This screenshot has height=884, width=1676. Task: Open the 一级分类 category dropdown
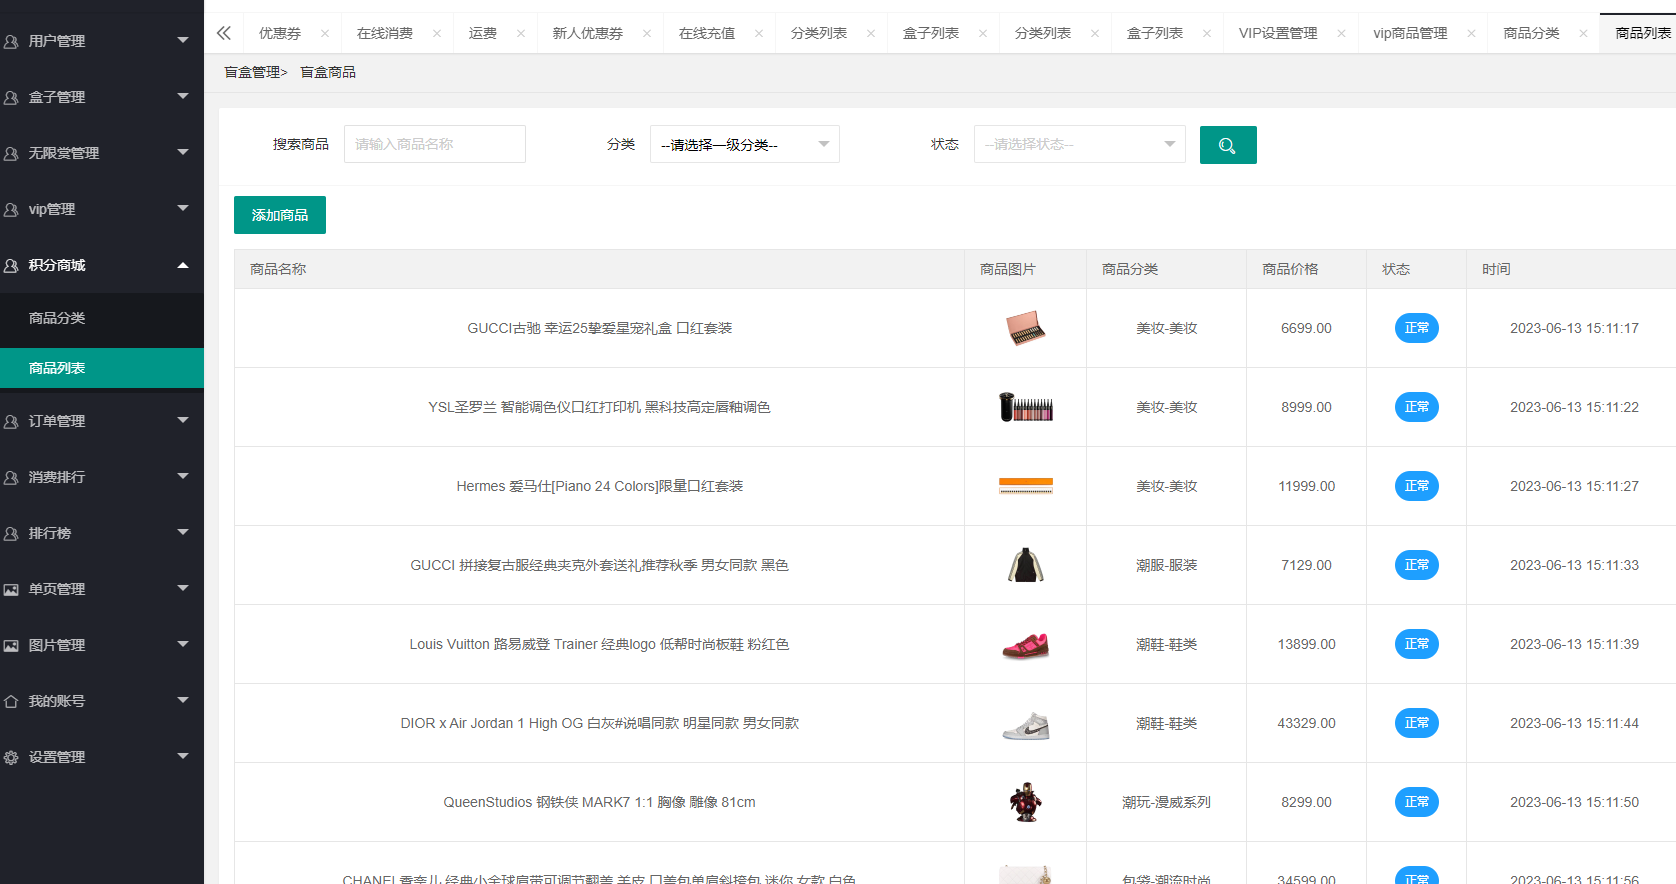745,144
